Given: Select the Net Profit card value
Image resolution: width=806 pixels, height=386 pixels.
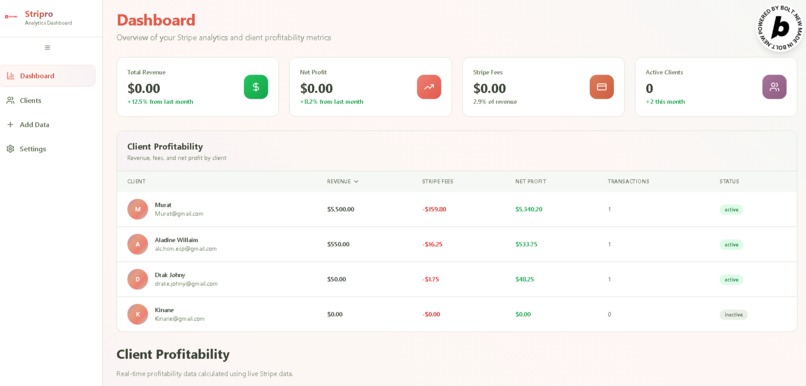Looking at the screenshot, I should [316, 88].
